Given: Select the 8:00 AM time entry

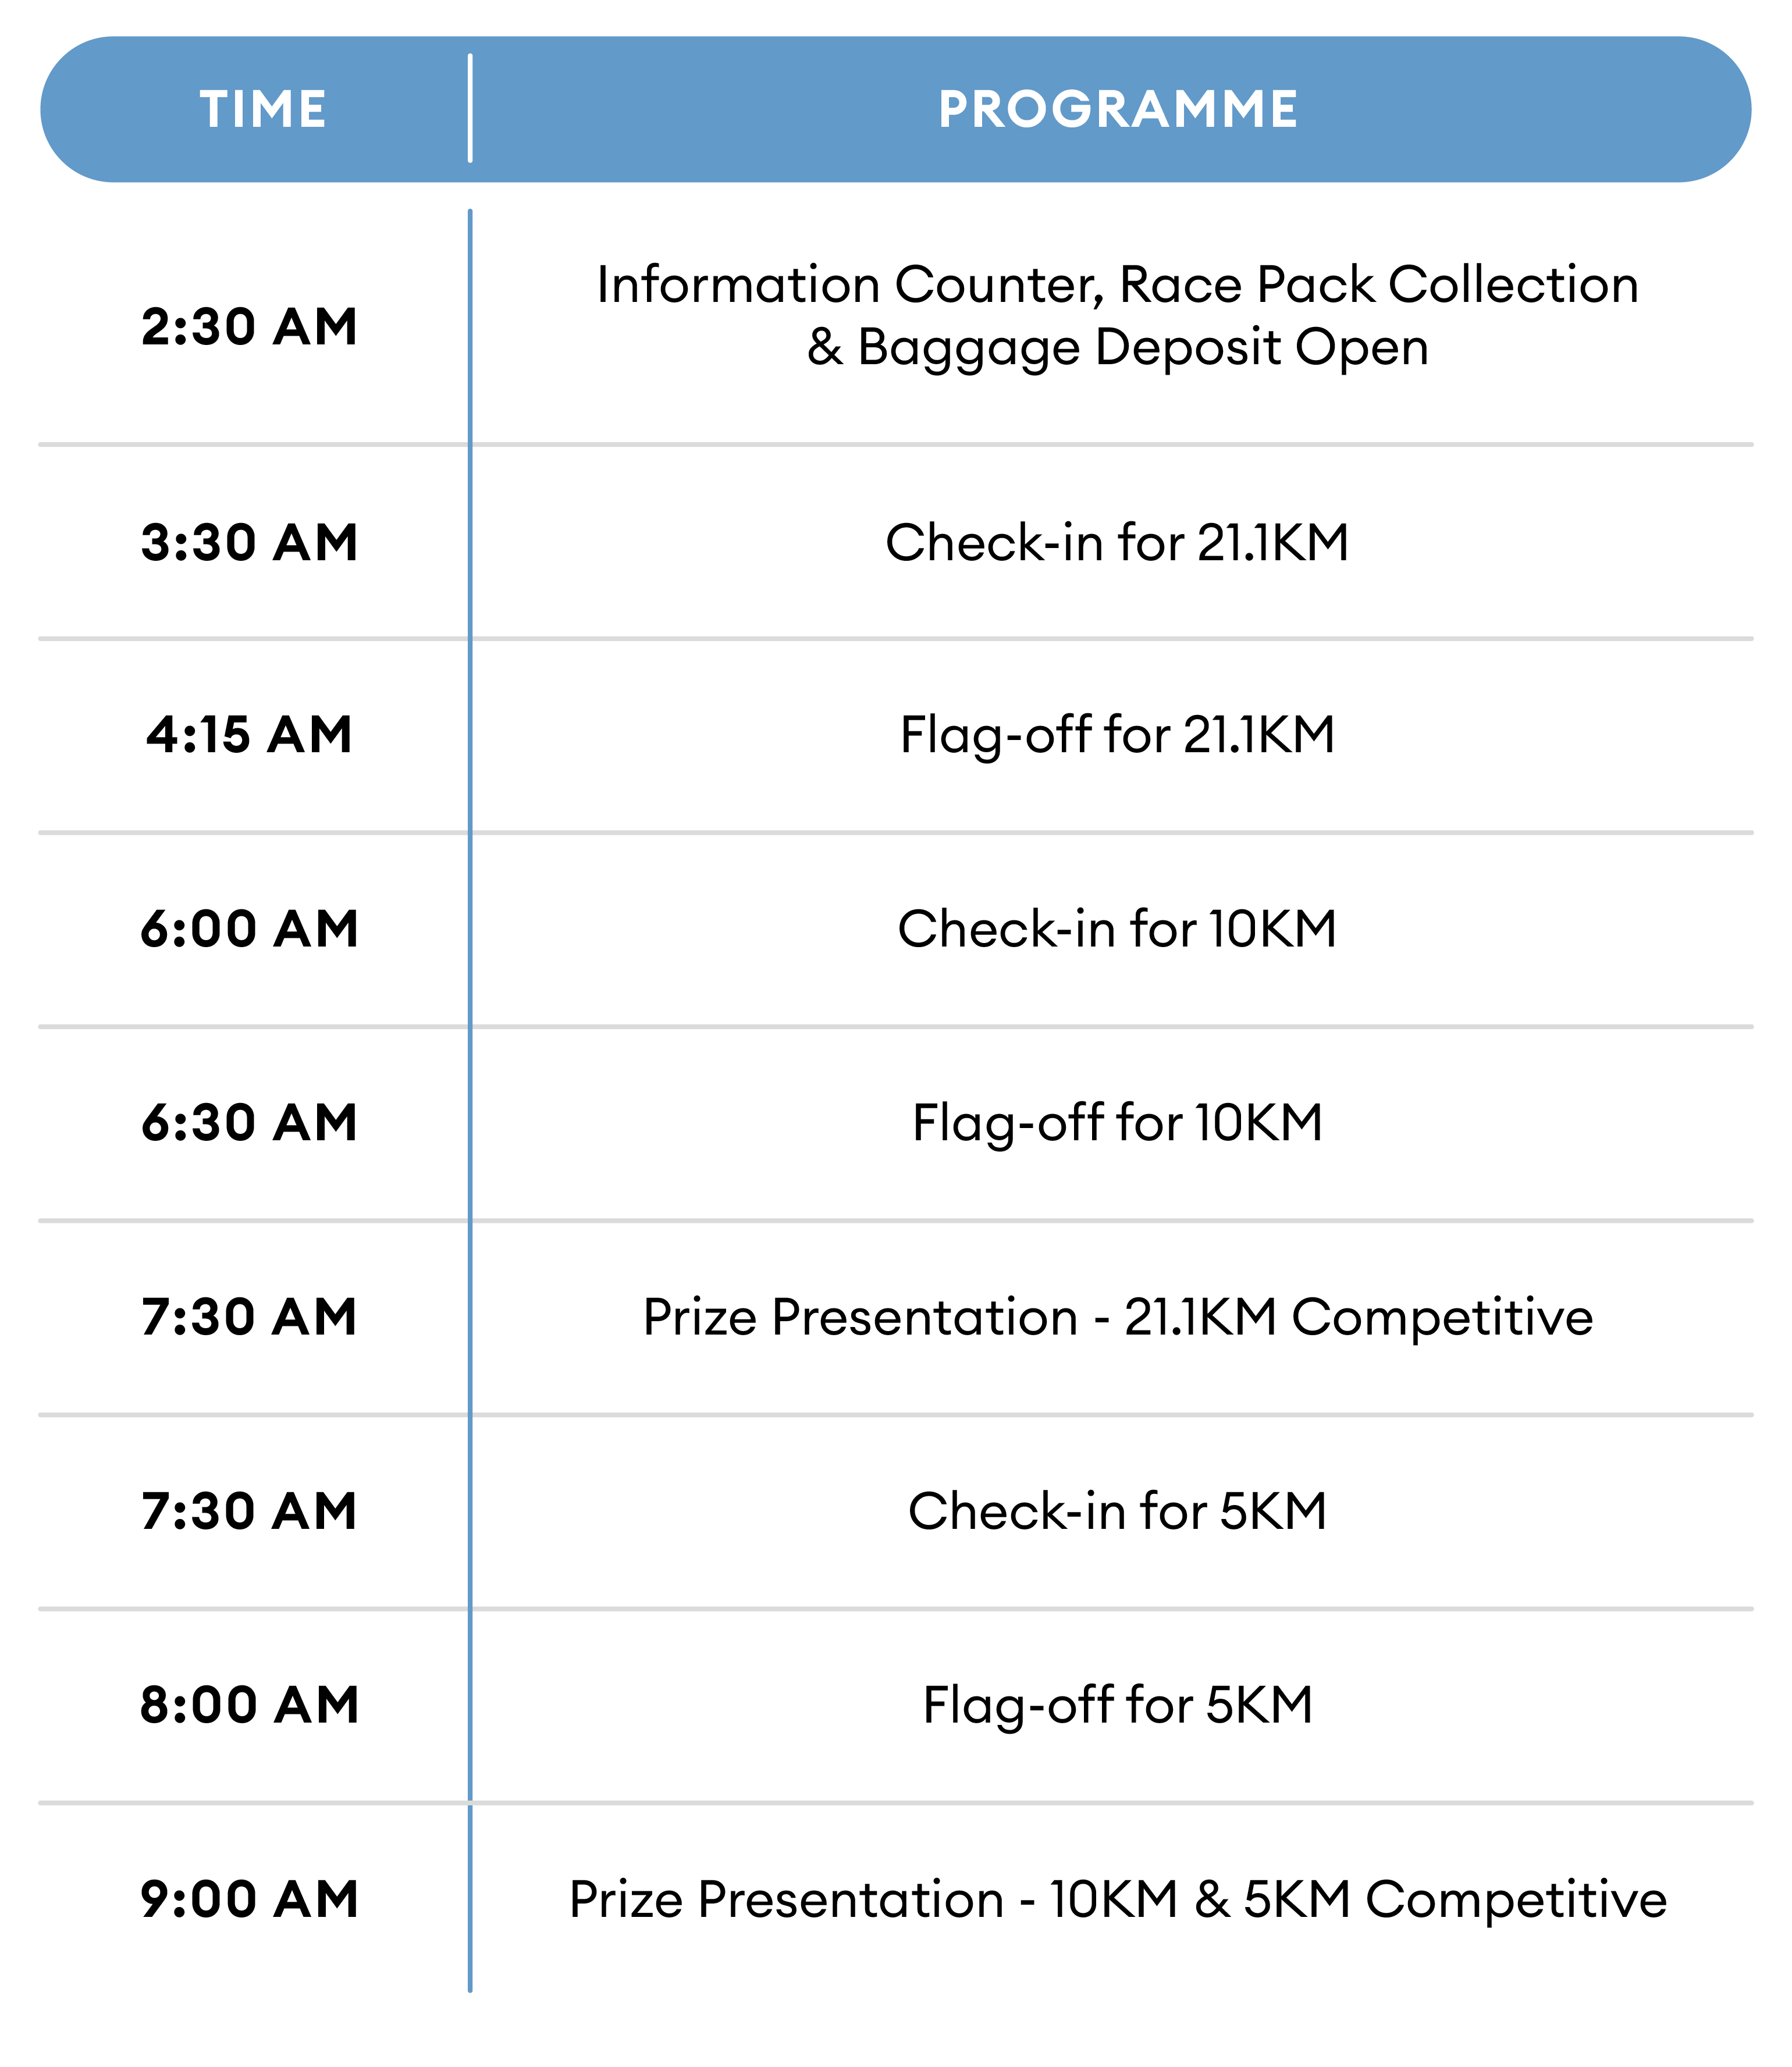Looking at the screenshot, I should pyautogui.click(x=250, y=1705).
